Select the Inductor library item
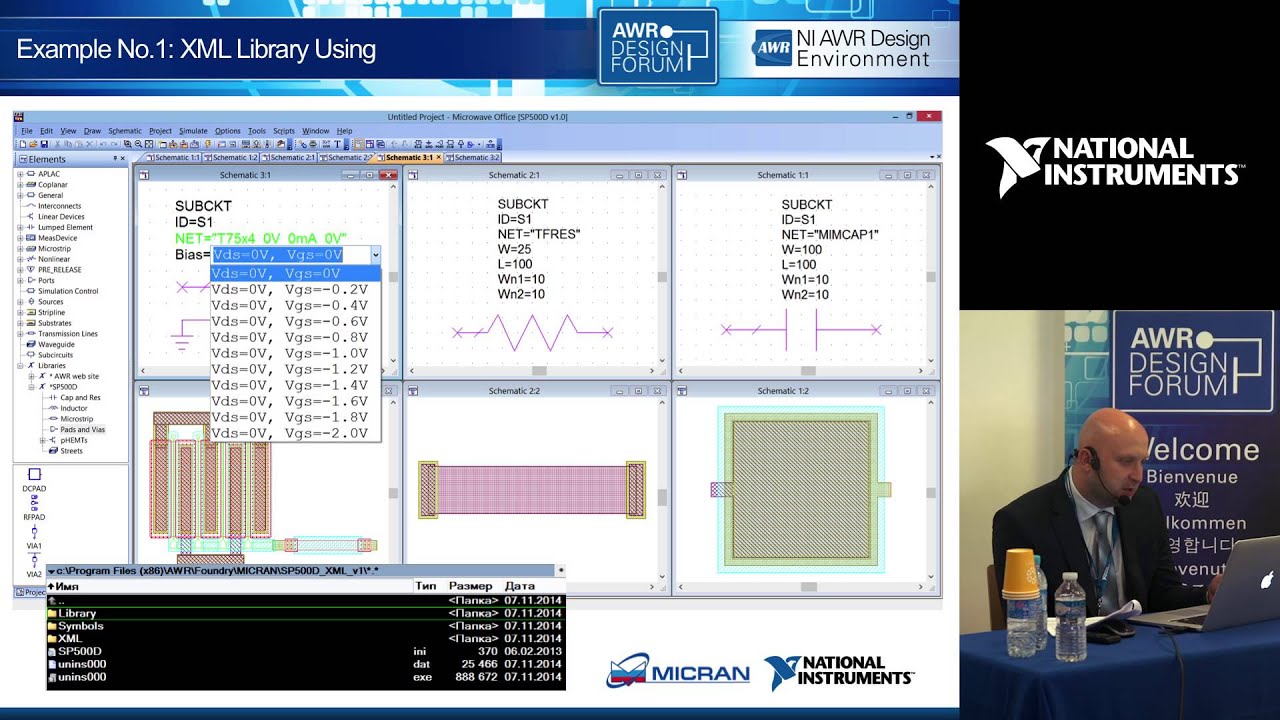 coord(74,408)
